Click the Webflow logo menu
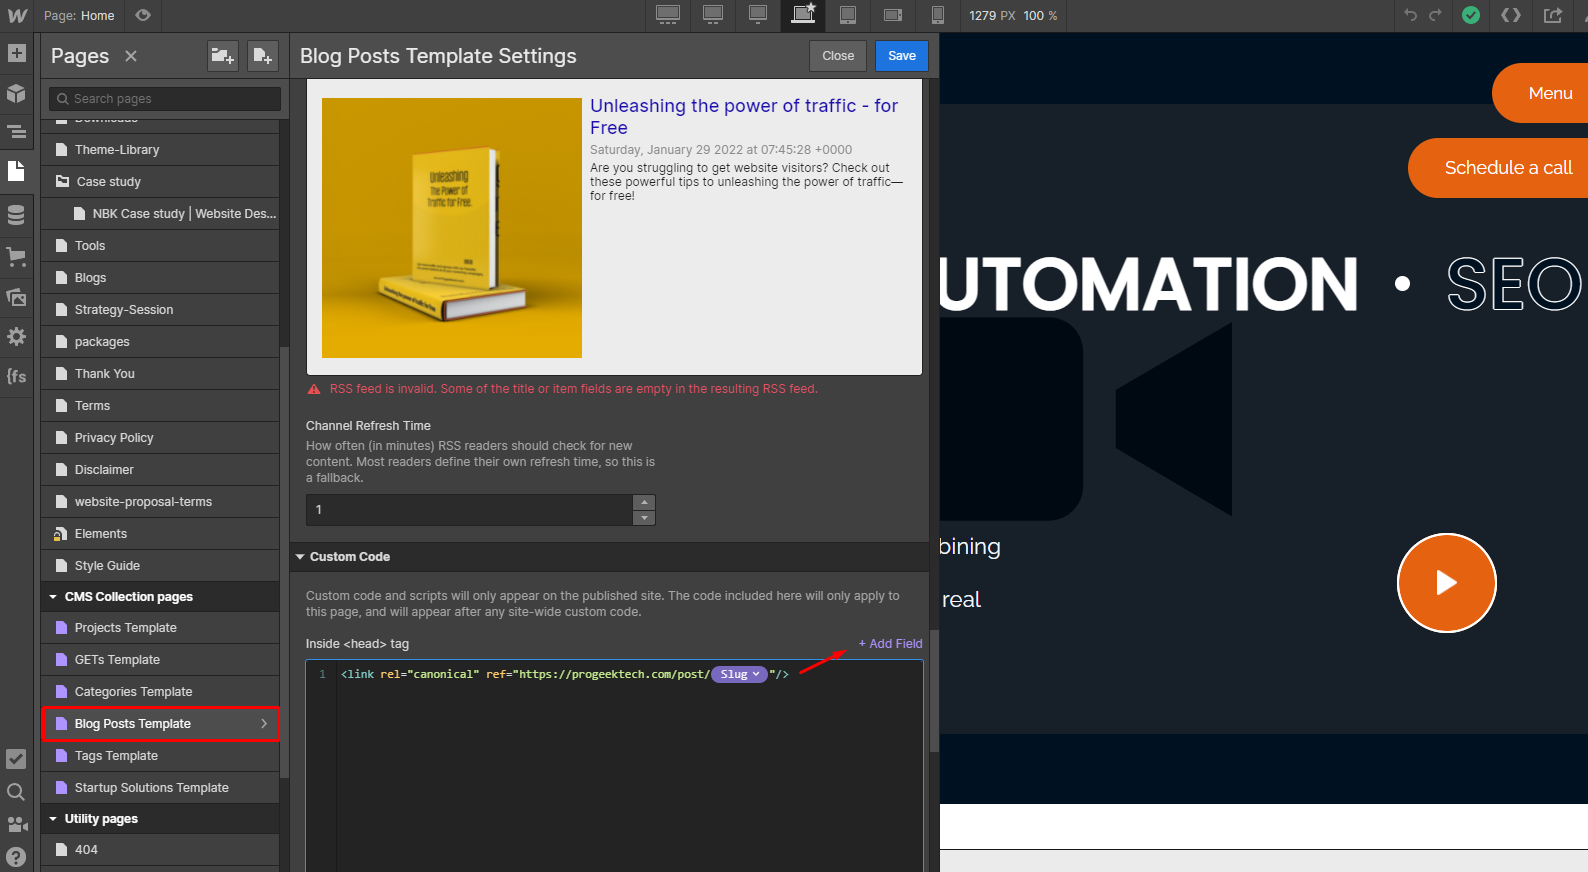The image size is (1588, 872). click(17, 15)
